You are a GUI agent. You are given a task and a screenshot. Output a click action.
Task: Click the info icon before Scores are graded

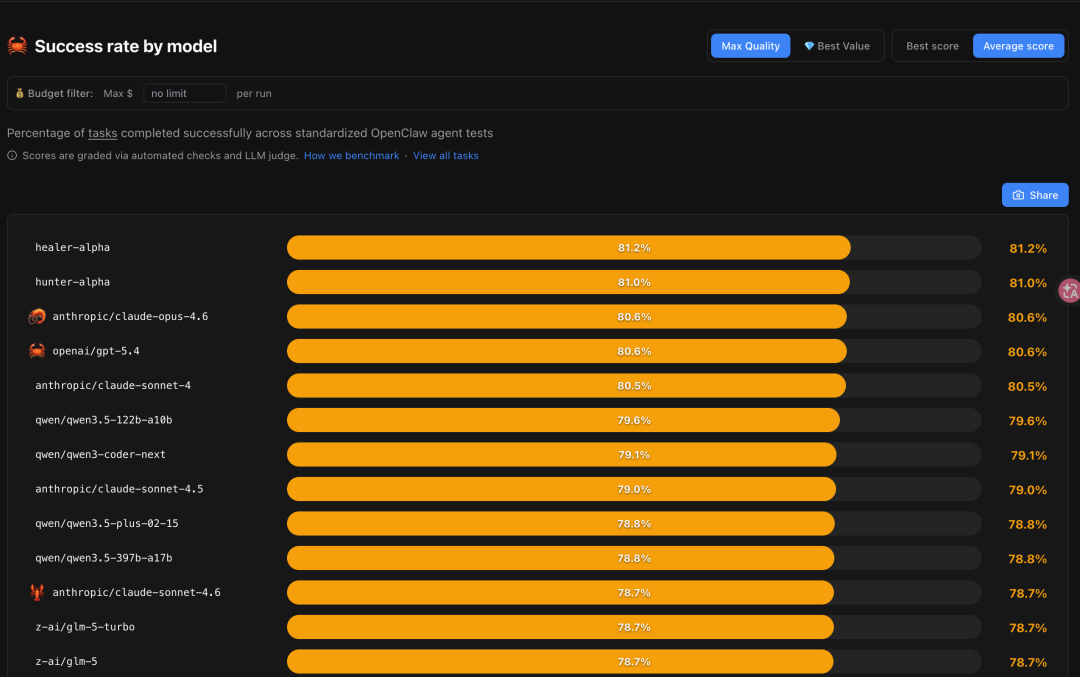point(12,156)
